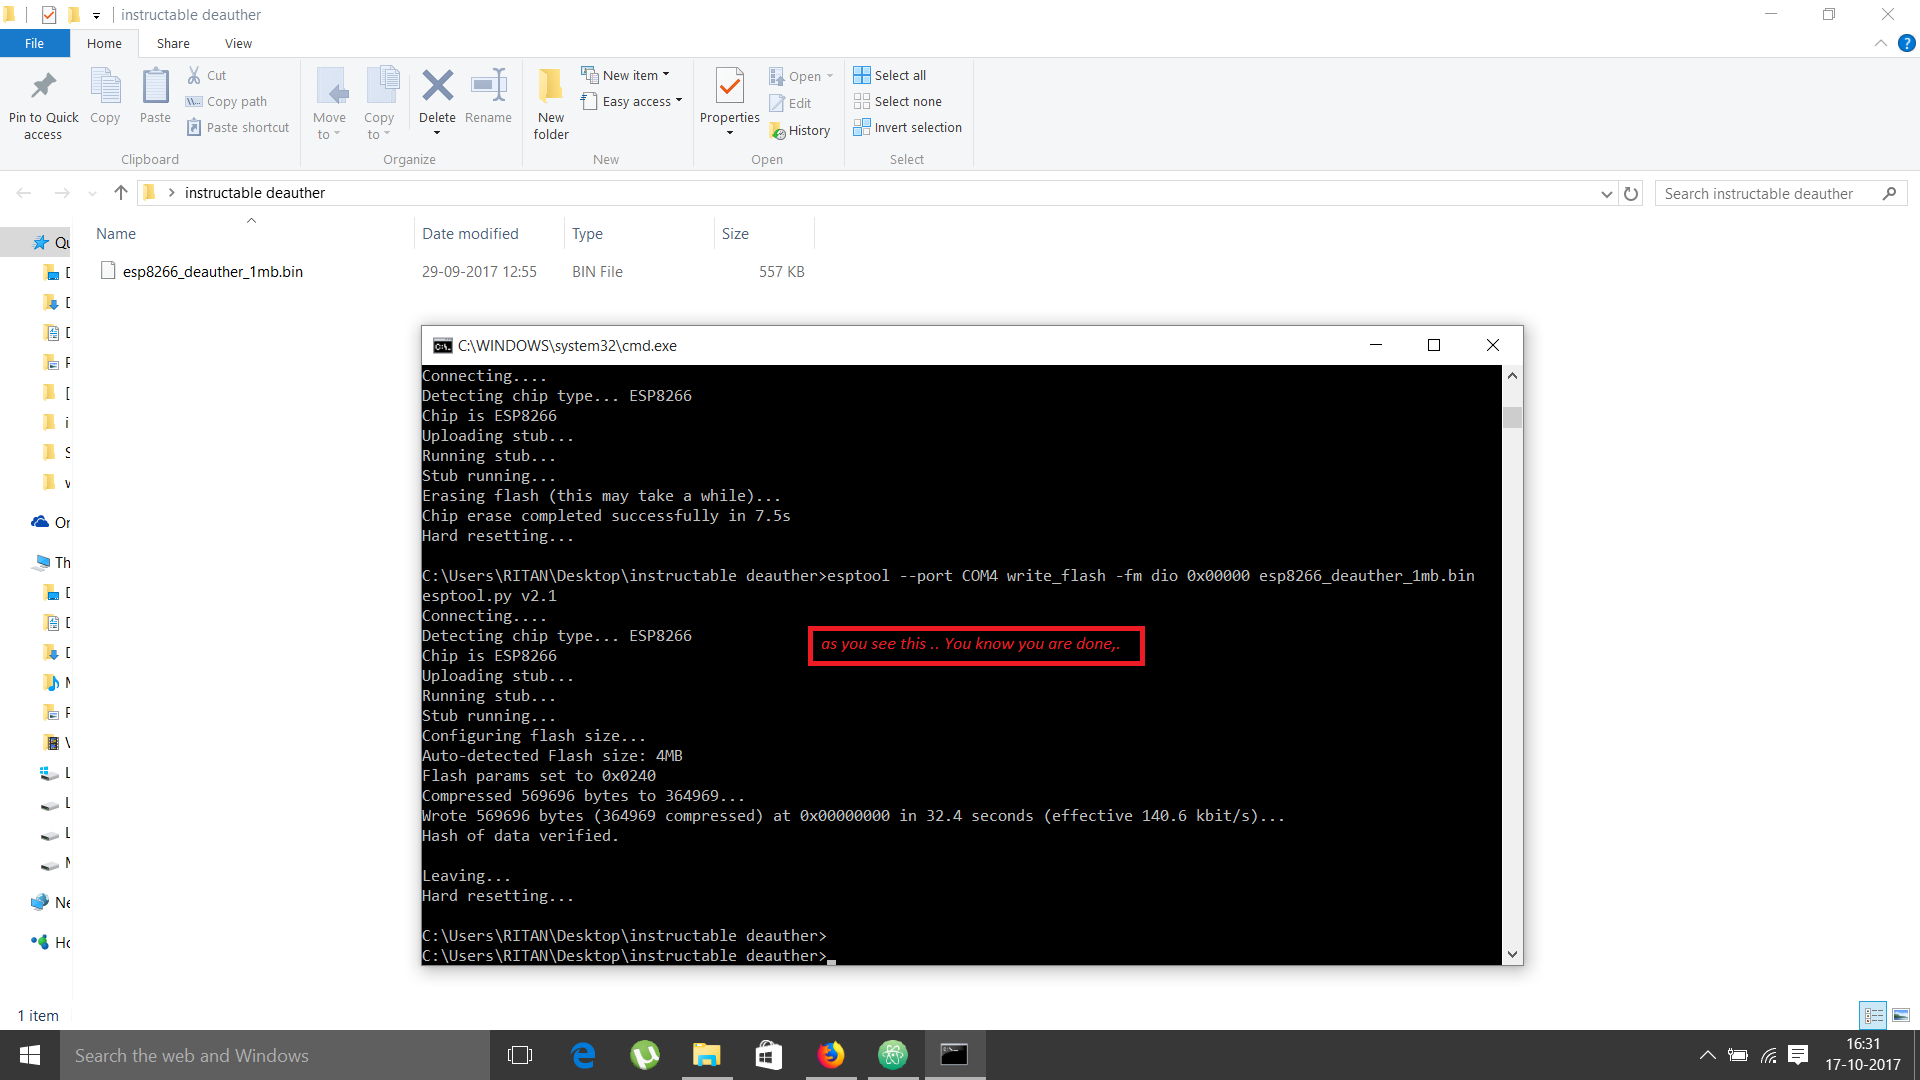This screenshot has width=1920, height=1080.
Task: Navigate up to the parent folder
Action: (120, 192)
